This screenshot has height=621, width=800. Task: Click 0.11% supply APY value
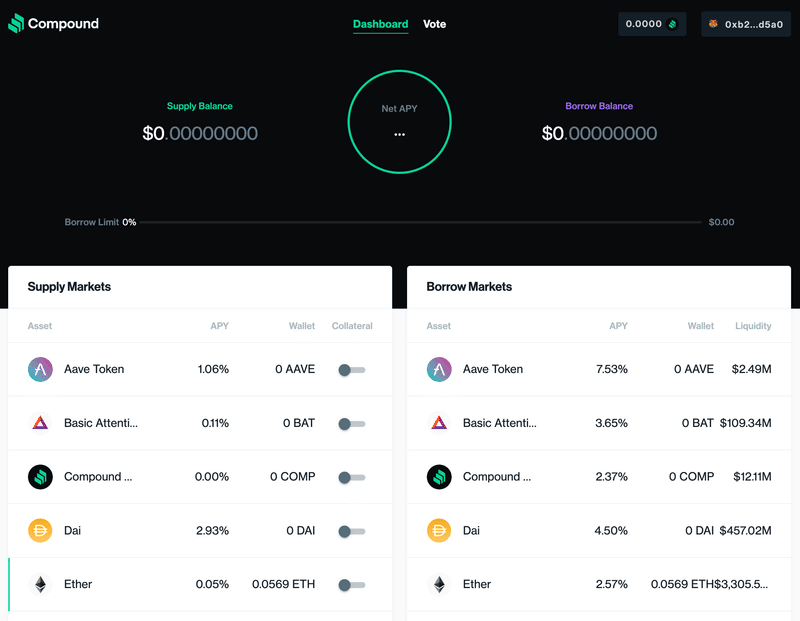pyautogui.click(x=215, y=423)
